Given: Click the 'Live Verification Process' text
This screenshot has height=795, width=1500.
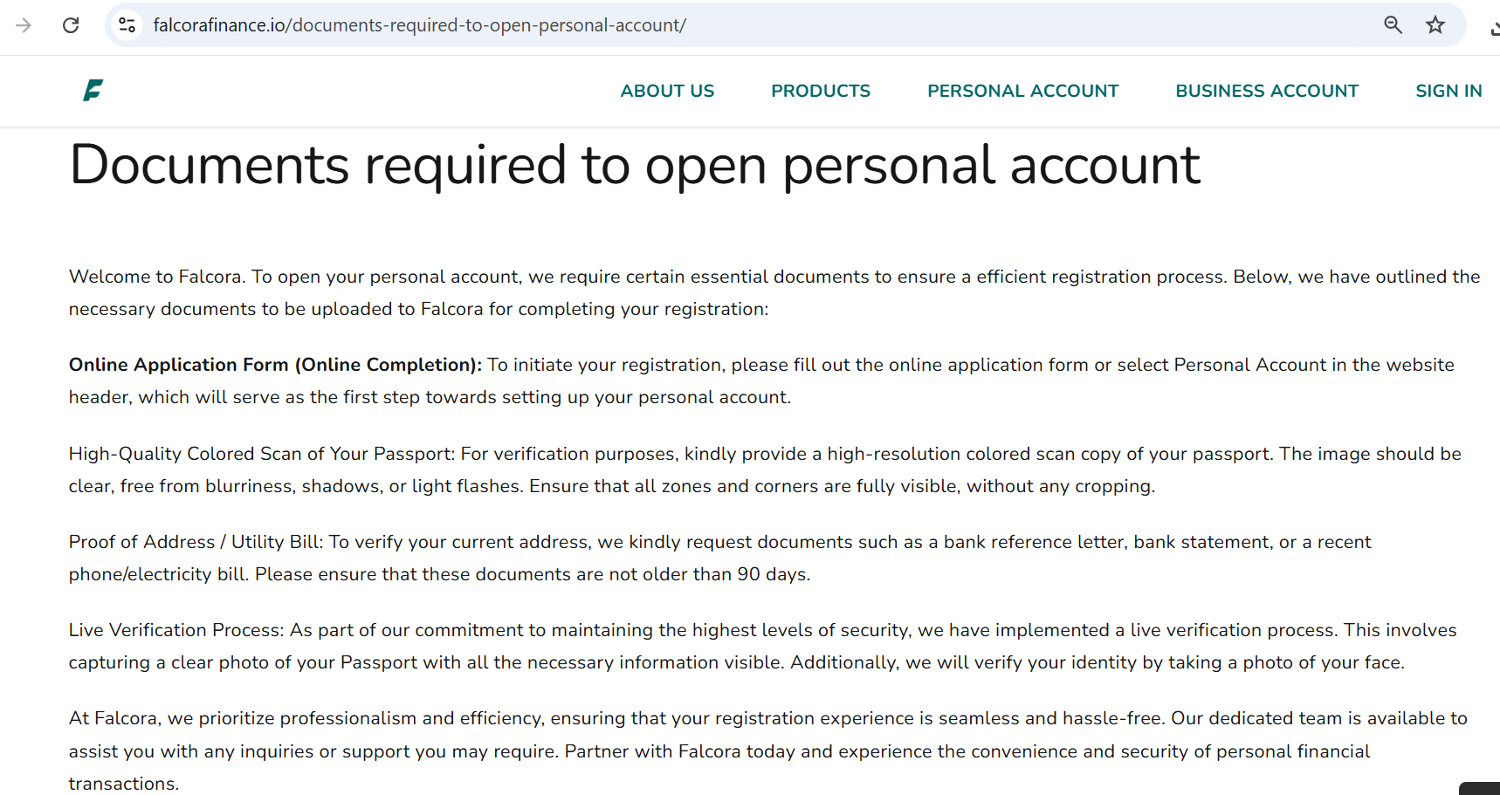Looking at the screenshot, I should pos(176,630).
